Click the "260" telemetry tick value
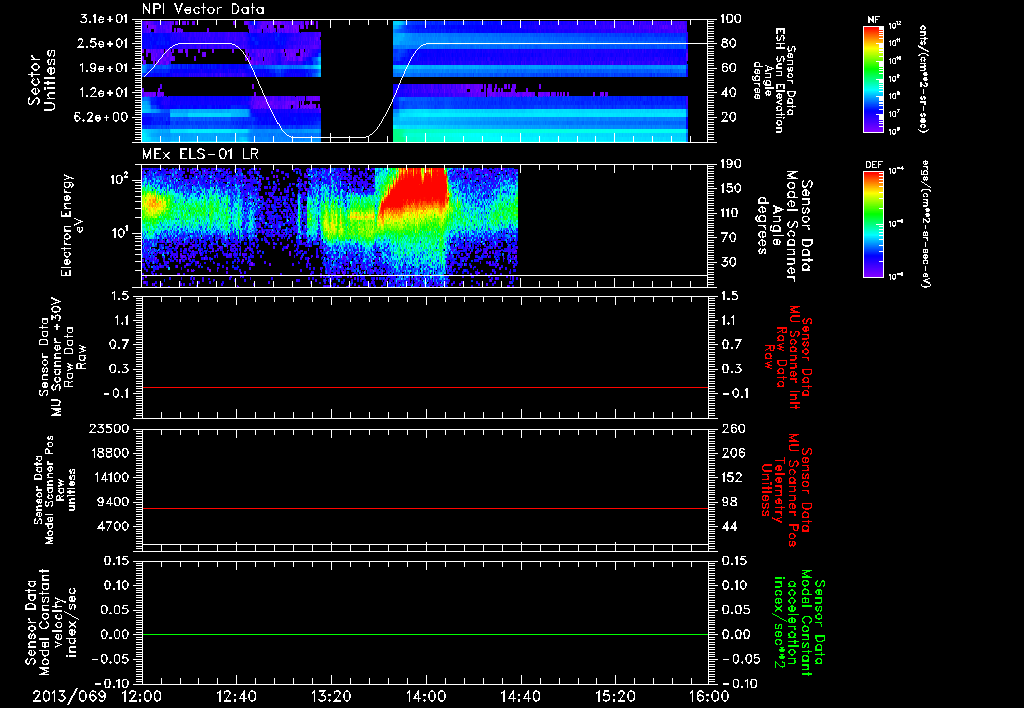 tap(733, 429)
